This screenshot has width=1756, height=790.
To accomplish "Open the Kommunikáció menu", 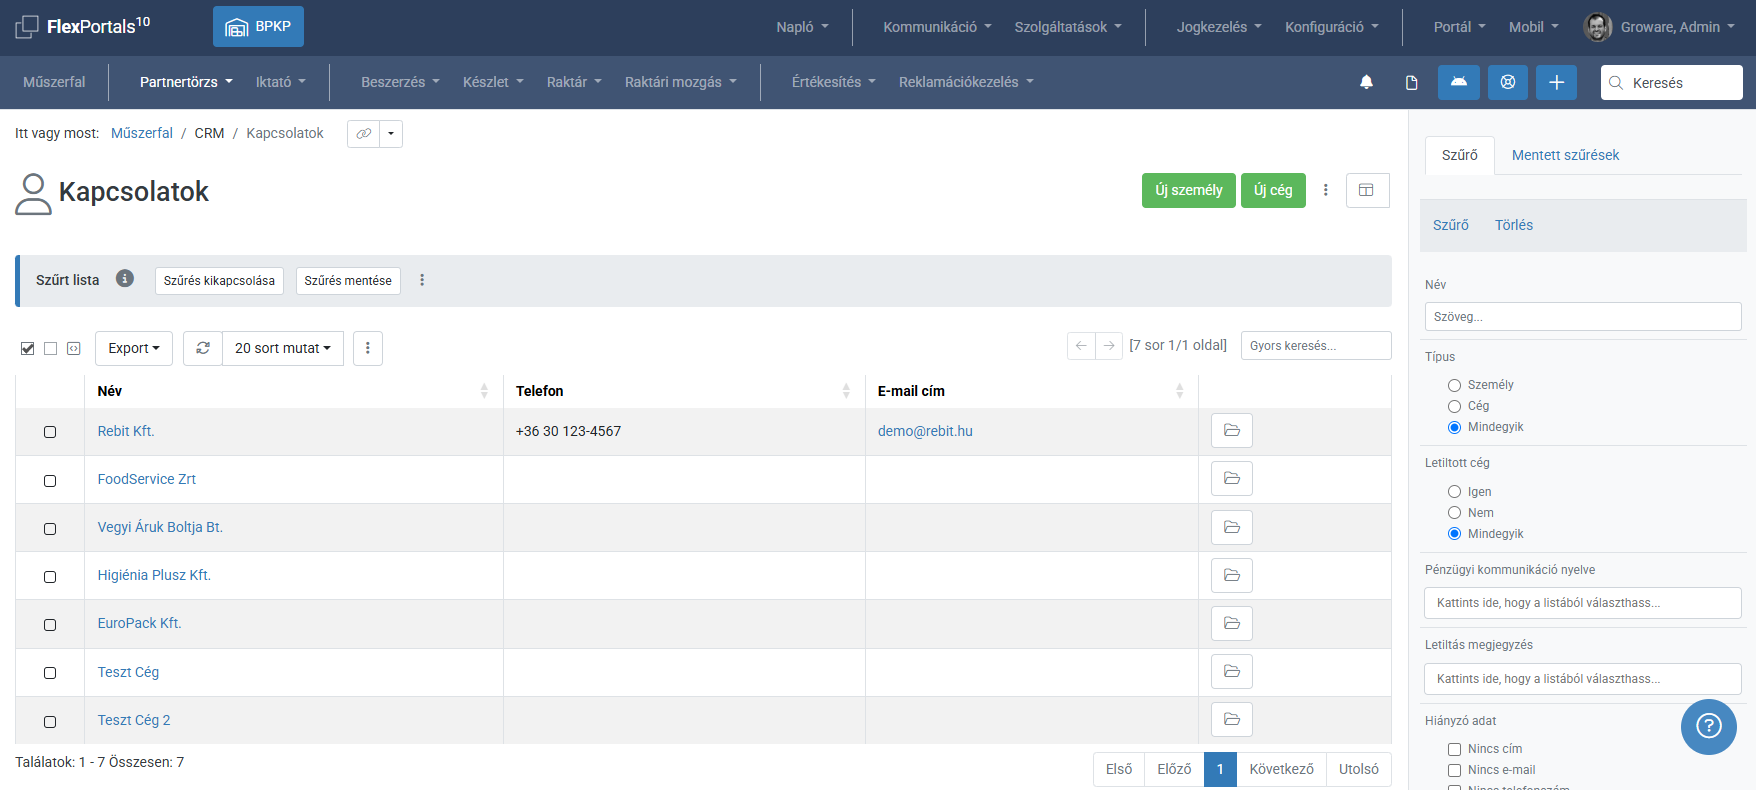I will tap(937, 27).
